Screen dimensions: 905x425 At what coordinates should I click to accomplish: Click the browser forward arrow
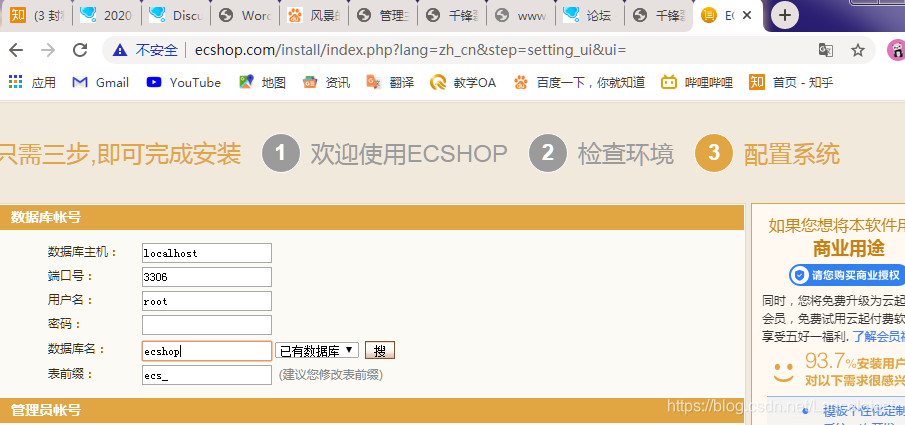point(48,50)
